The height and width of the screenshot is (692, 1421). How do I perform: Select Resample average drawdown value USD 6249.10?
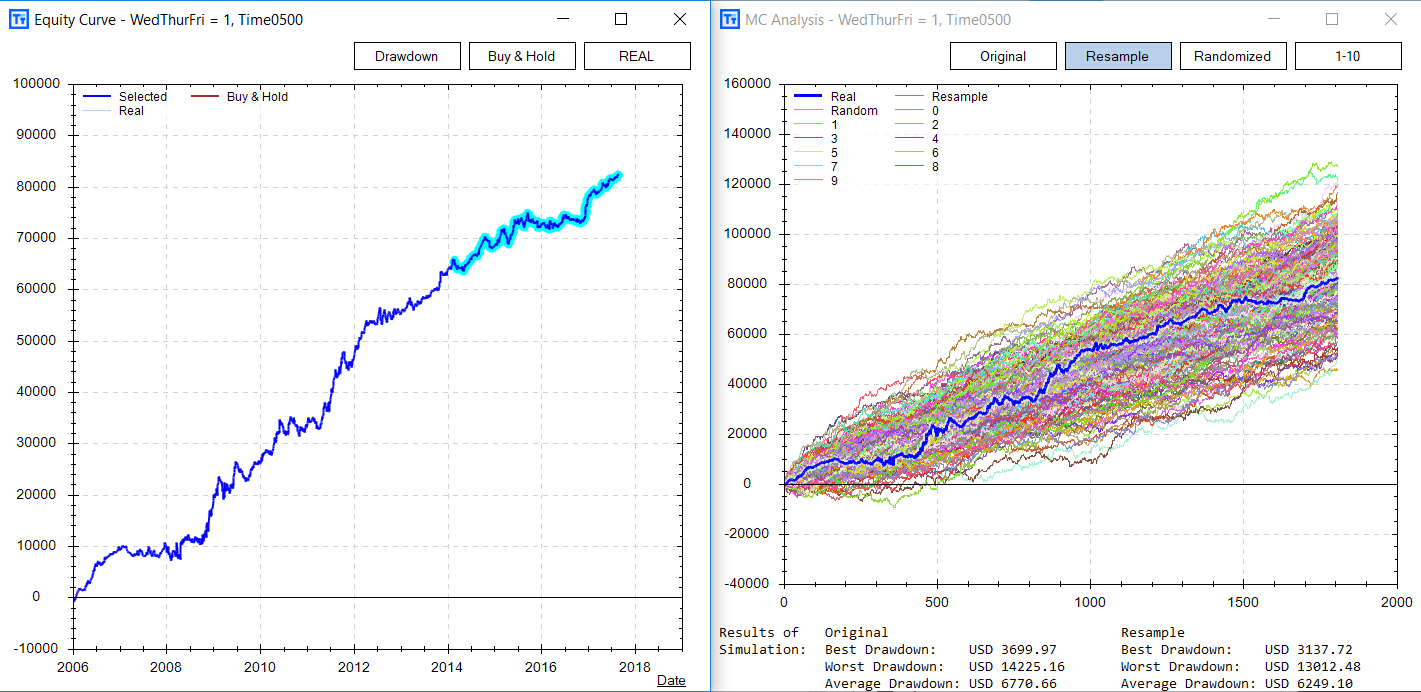point(1309,684)
